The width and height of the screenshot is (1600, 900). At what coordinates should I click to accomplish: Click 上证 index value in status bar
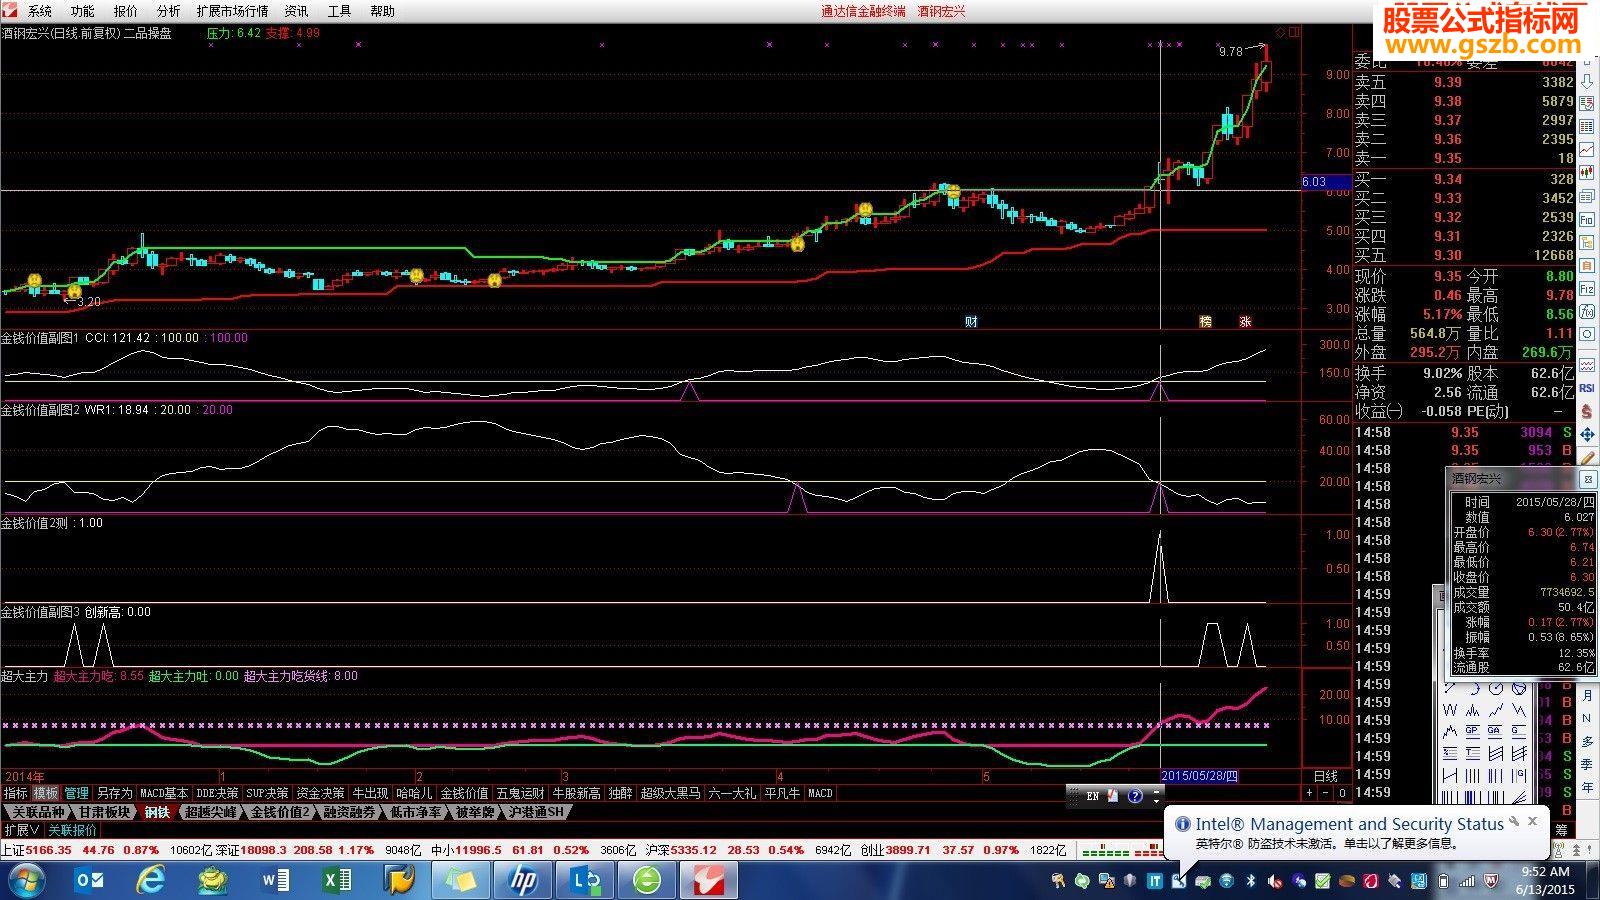(x=48, y=850)
